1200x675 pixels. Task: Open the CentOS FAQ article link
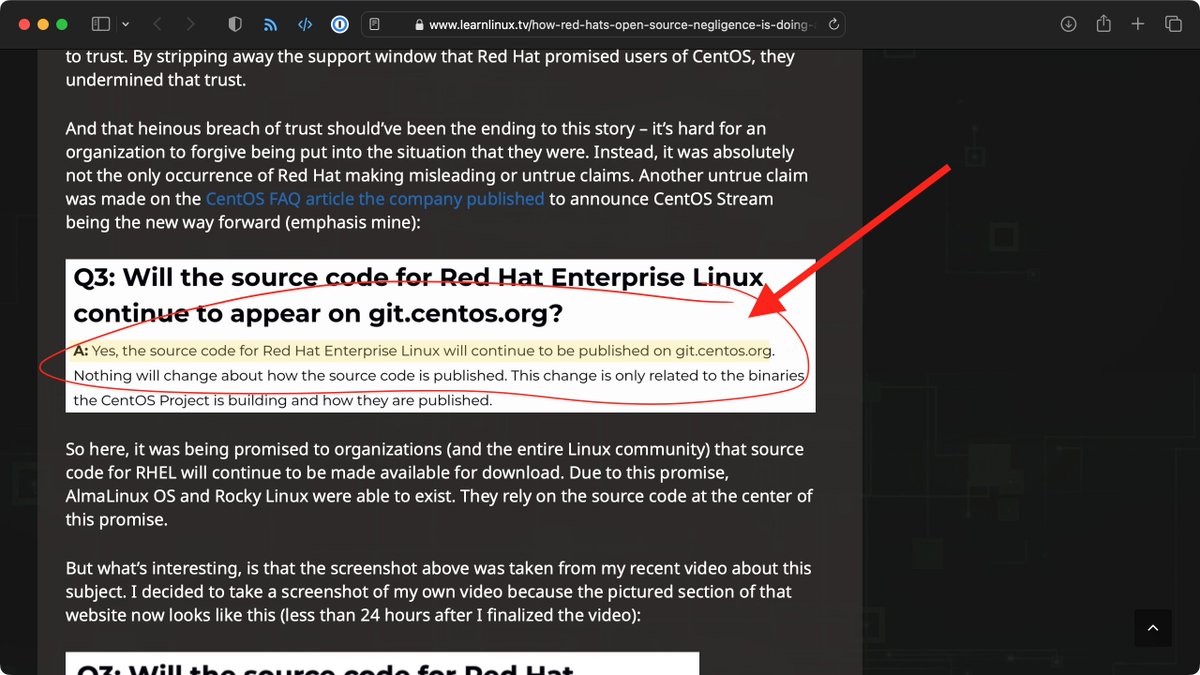pos(375,199)
